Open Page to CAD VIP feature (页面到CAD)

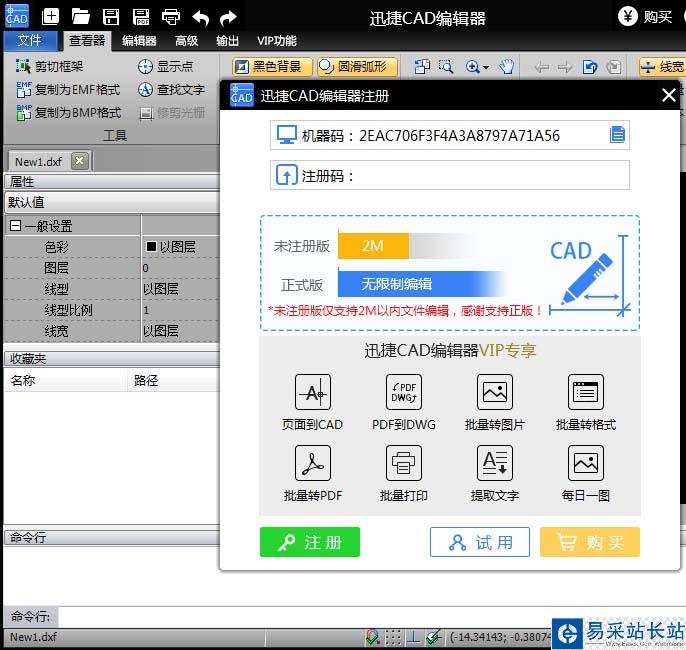(312, 403)
